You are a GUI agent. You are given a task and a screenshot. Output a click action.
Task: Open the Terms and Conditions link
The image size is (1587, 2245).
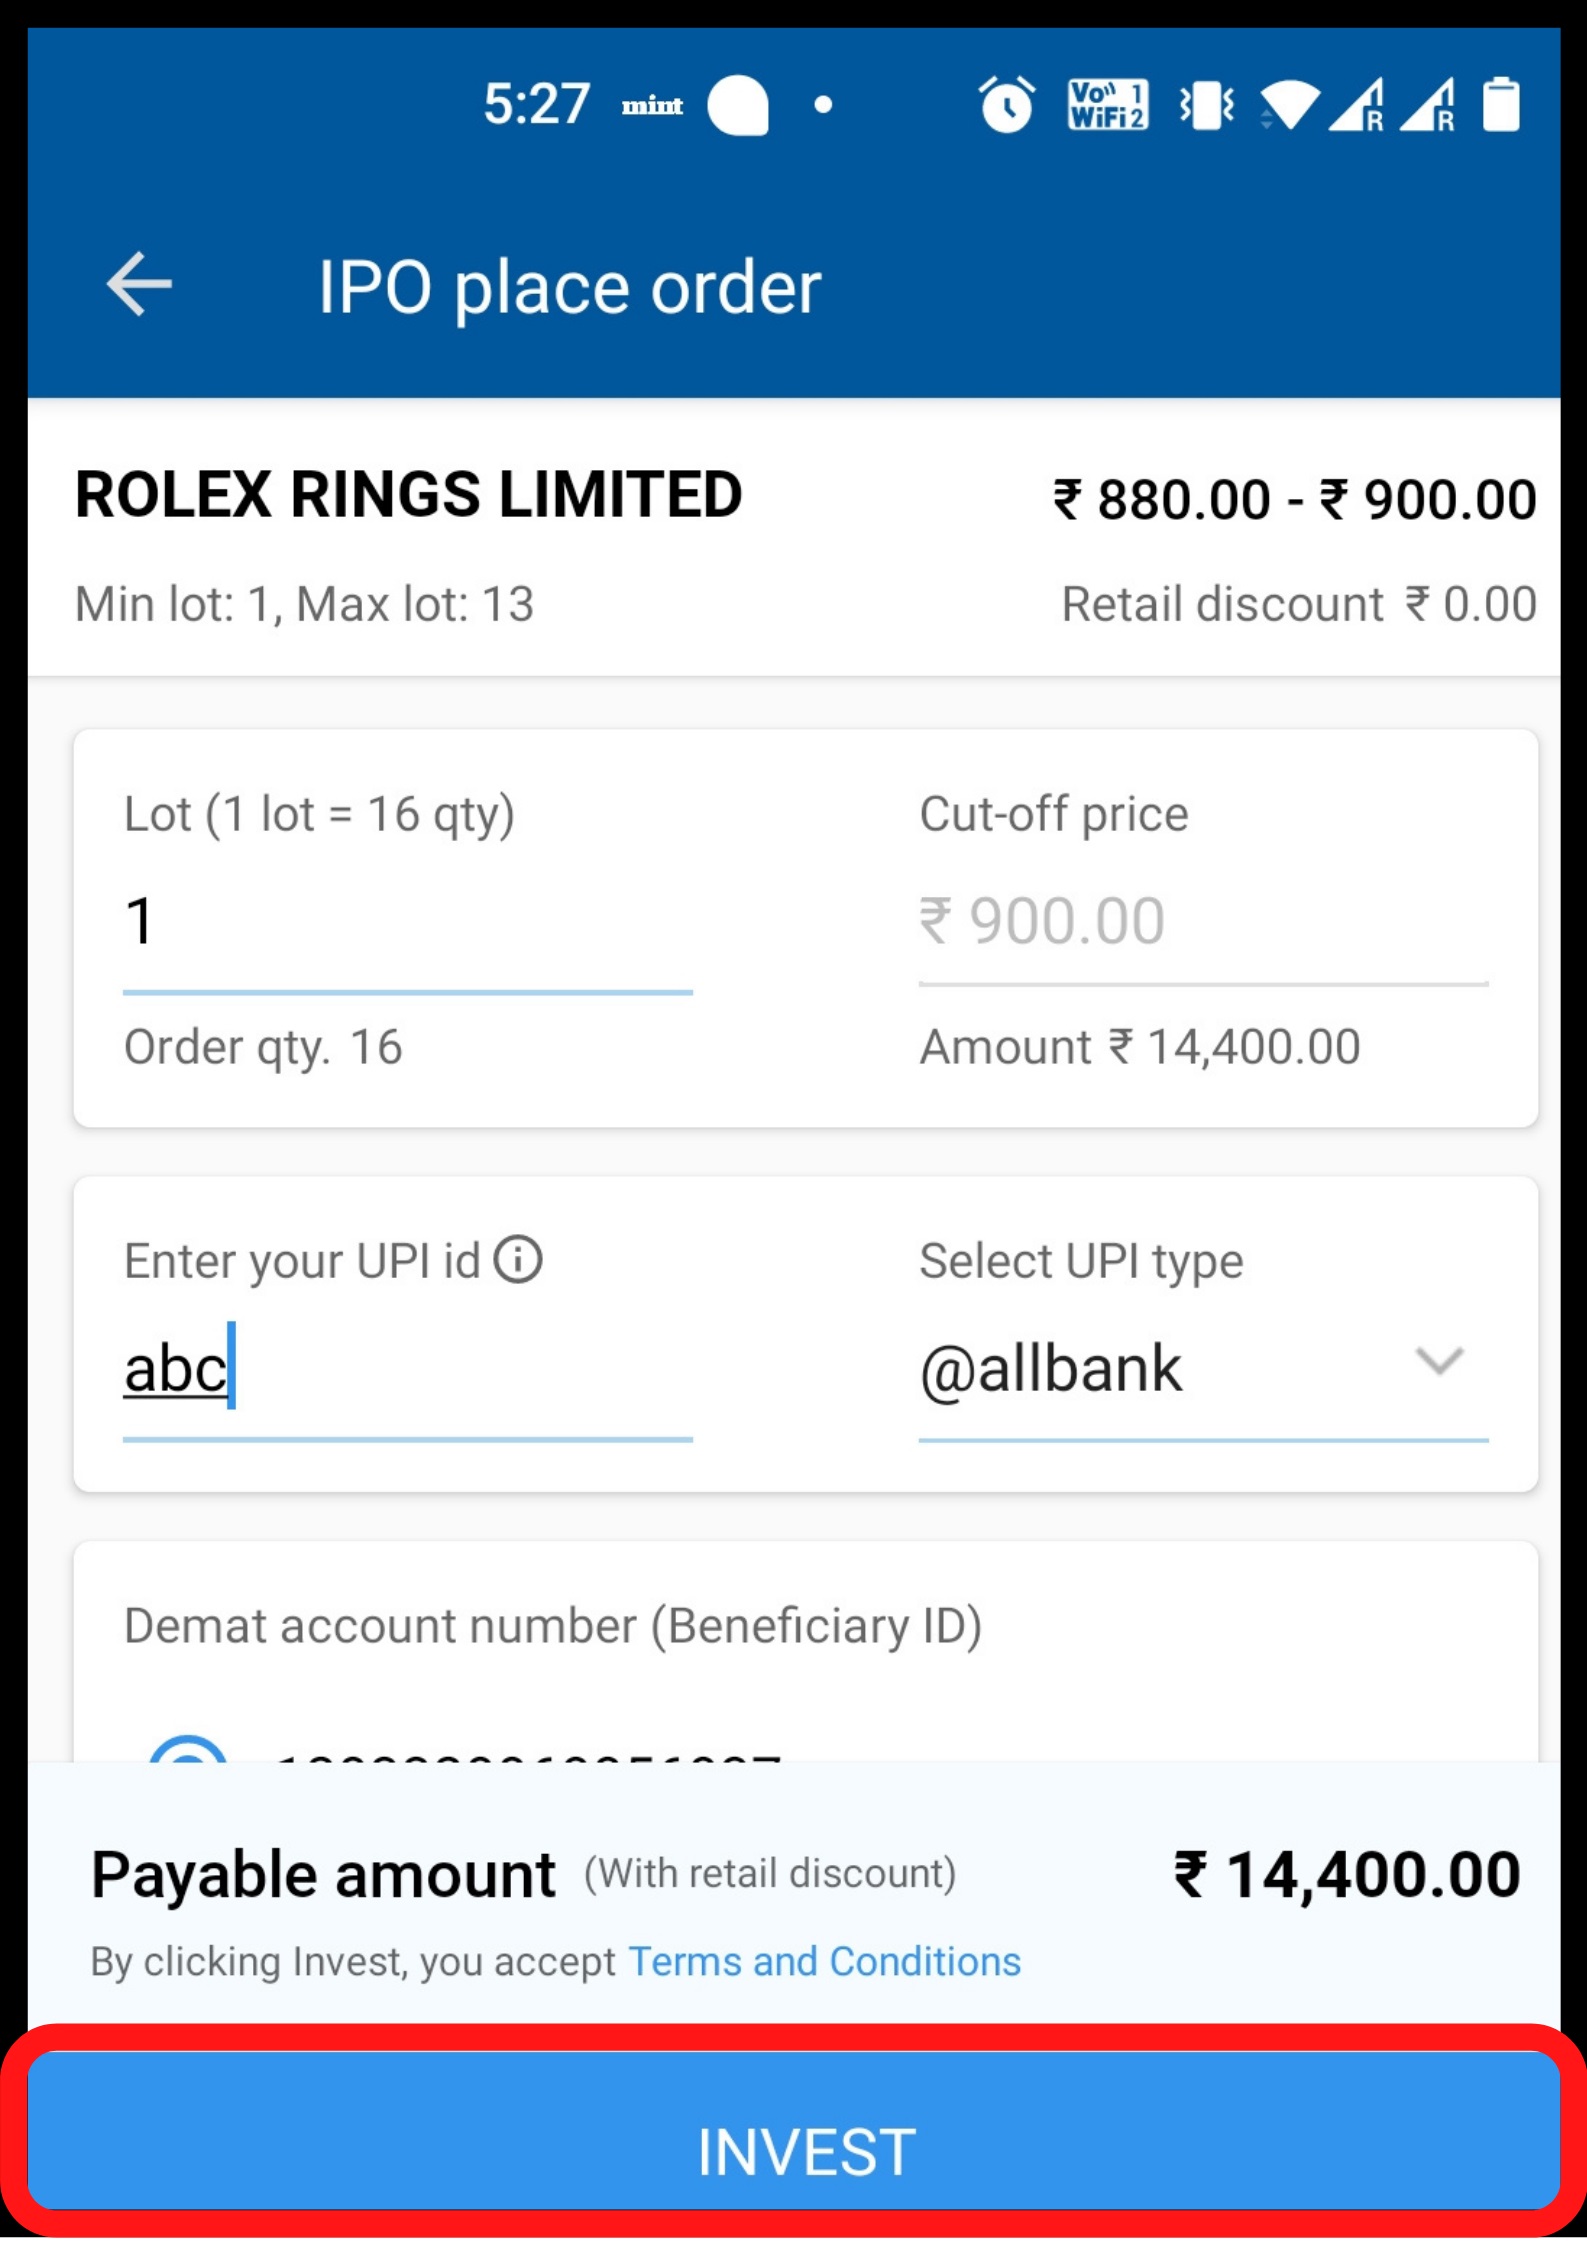click(x=824, y=1962)
